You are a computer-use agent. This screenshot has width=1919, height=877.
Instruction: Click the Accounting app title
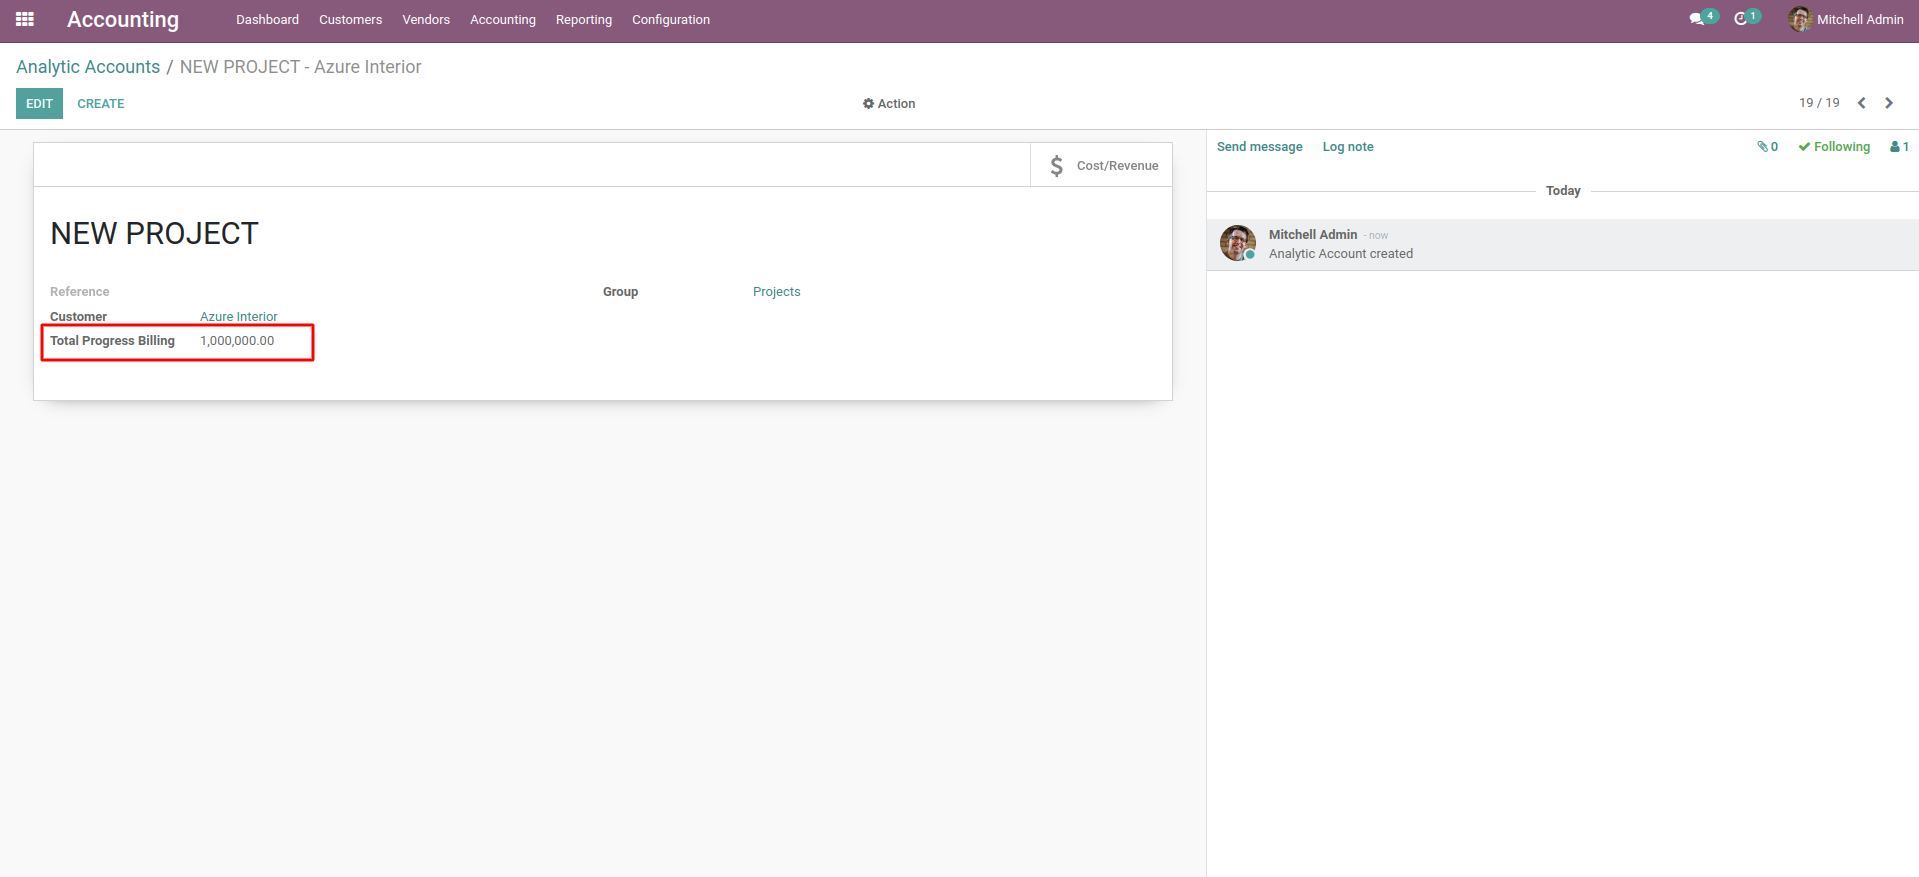point(123,20)
